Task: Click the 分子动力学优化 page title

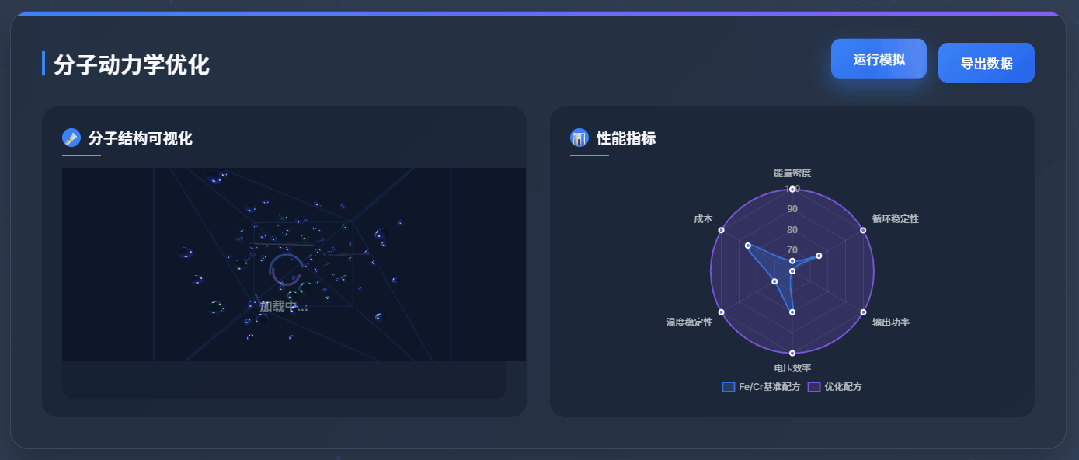Action: point(131,65)
